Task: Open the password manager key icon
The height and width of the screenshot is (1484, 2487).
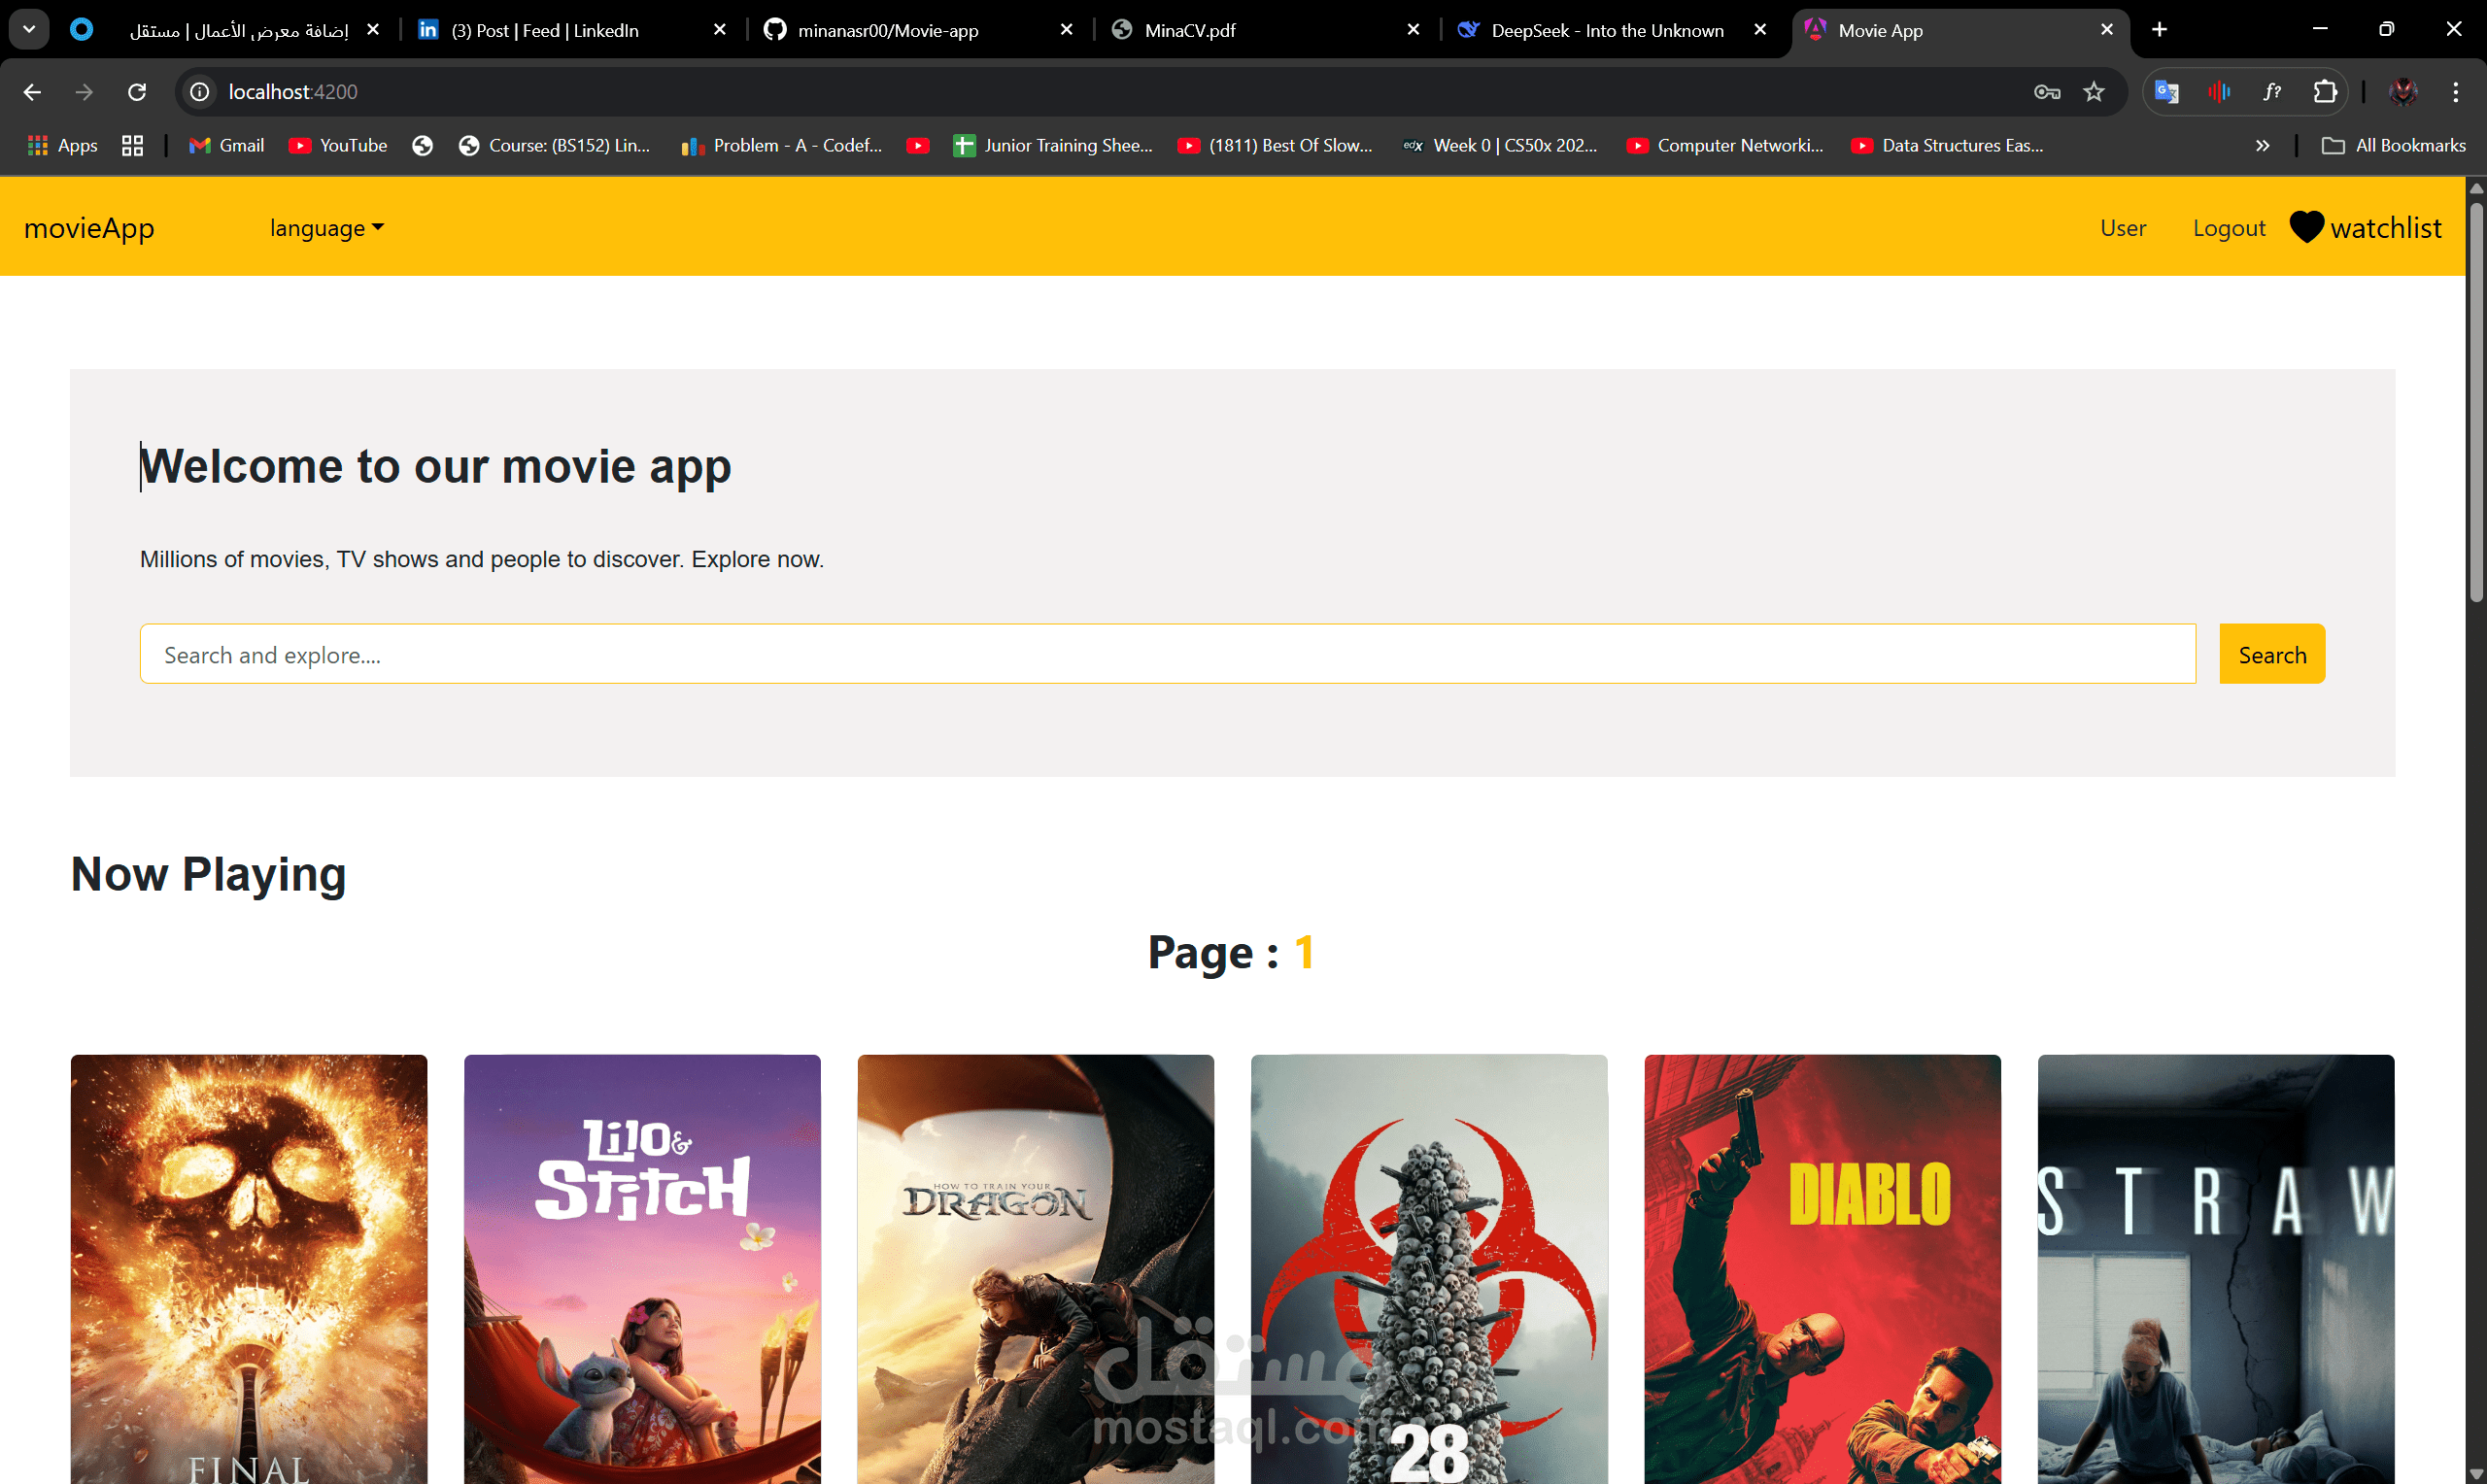Action: 2047,92
